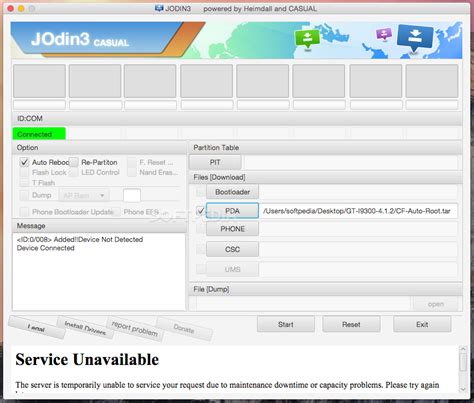
Task: Click the tilted Install Drivers button
Action: (85, 328)
